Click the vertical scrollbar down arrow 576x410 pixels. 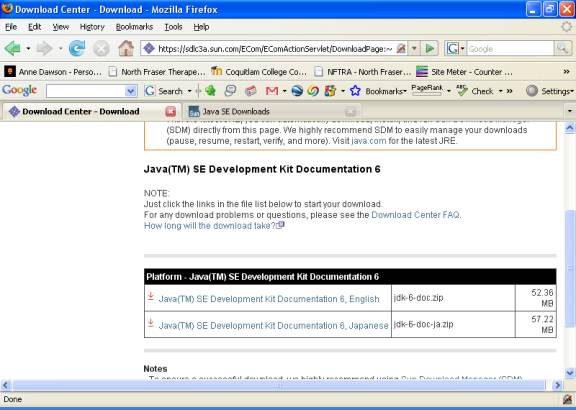(570, 372)
